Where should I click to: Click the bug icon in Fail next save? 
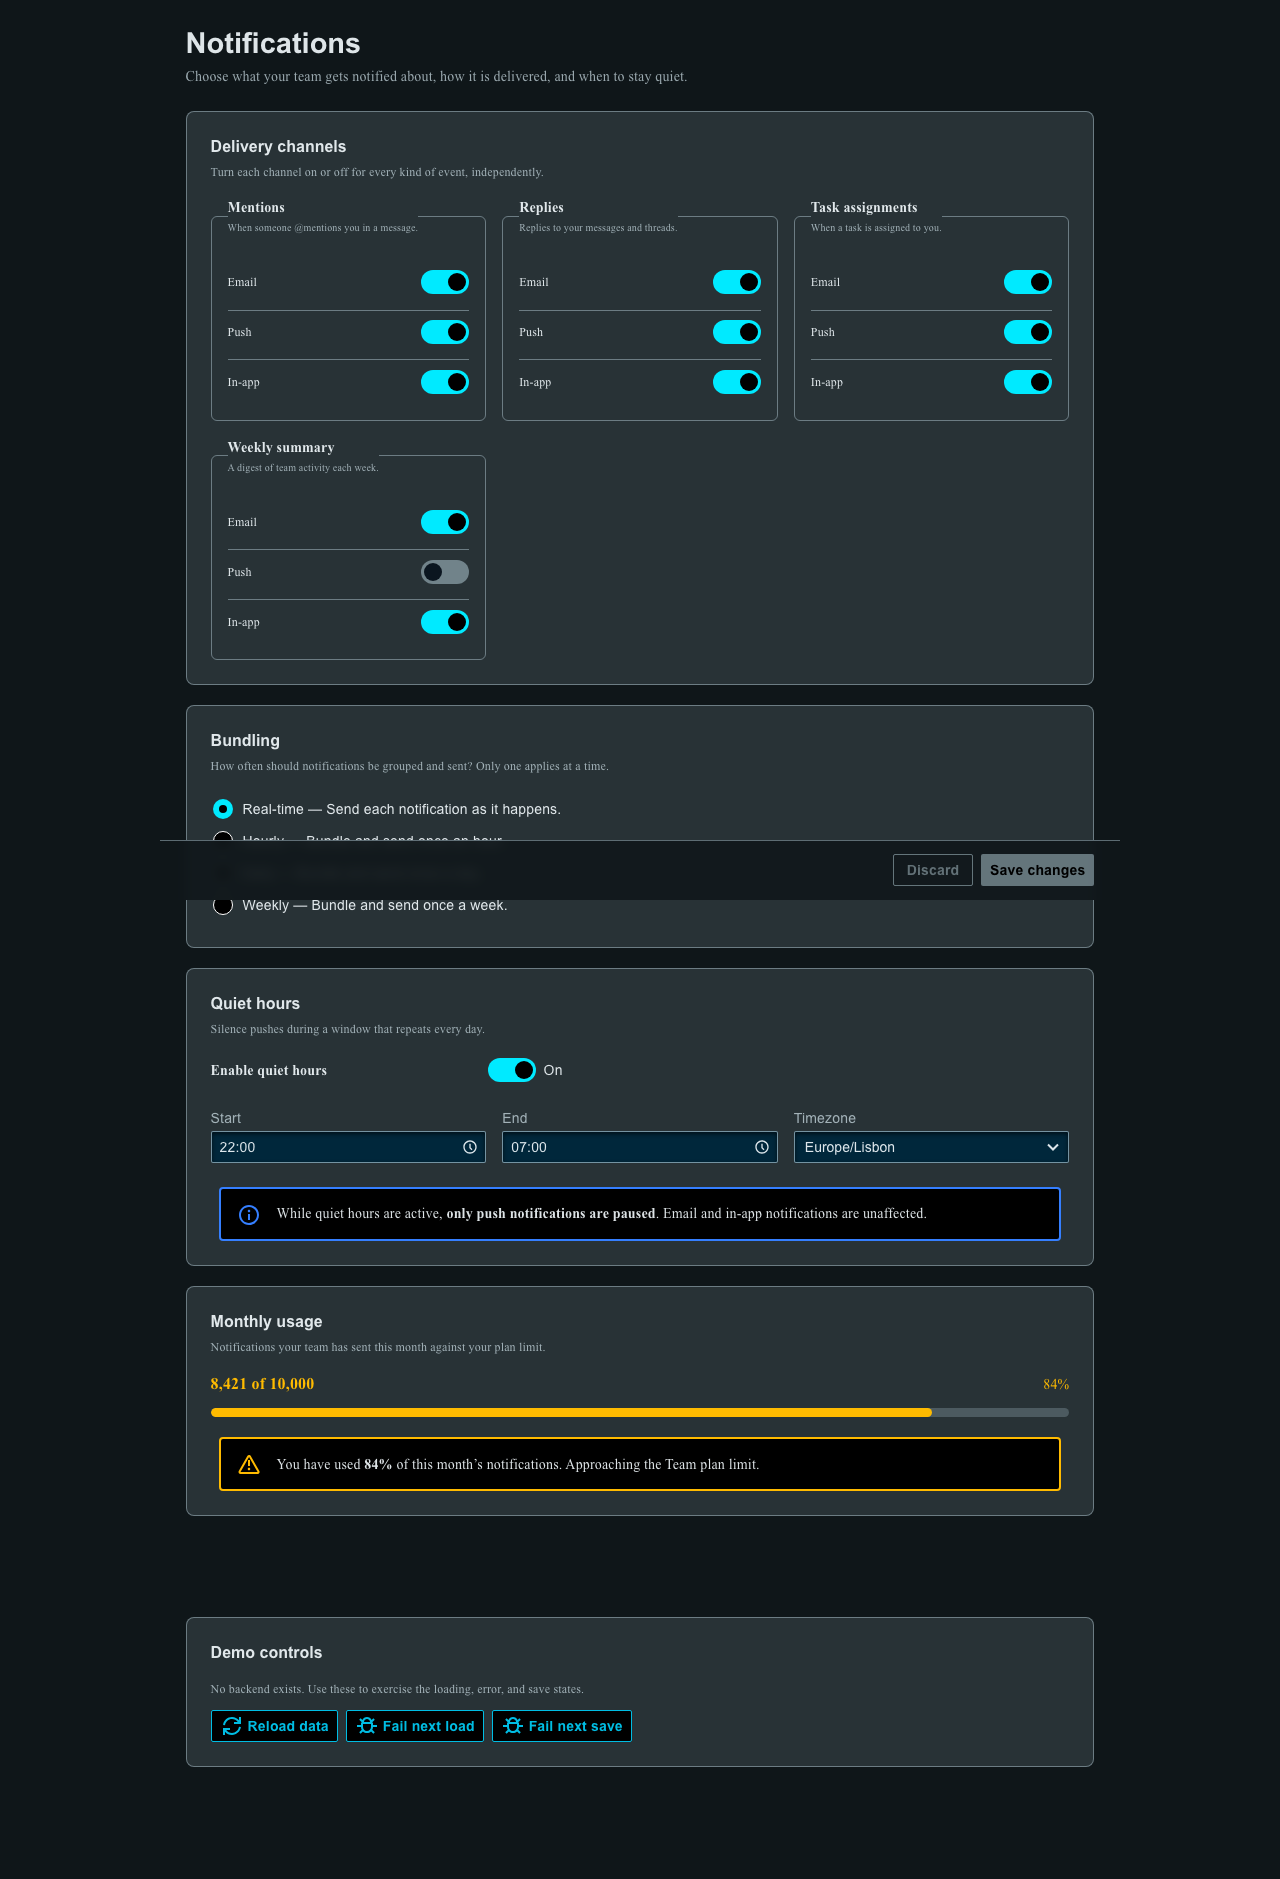(513, 1726)
